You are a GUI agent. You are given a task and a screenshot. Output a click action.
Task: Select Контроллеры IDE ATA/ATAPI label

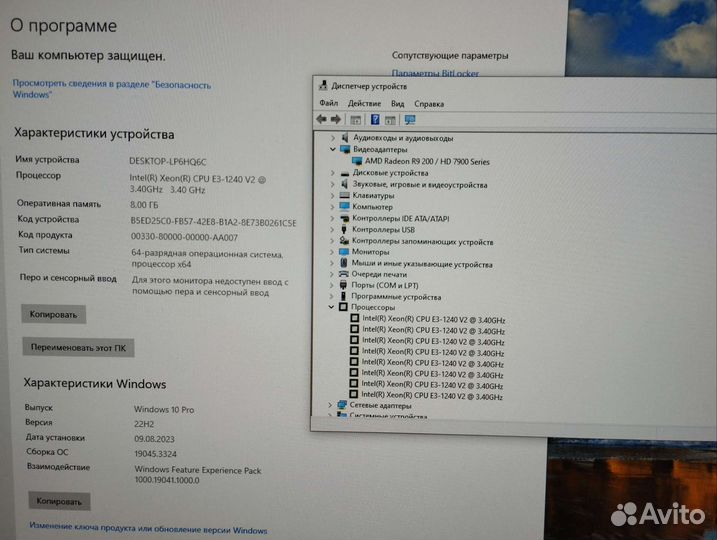[x=401, y=219]
